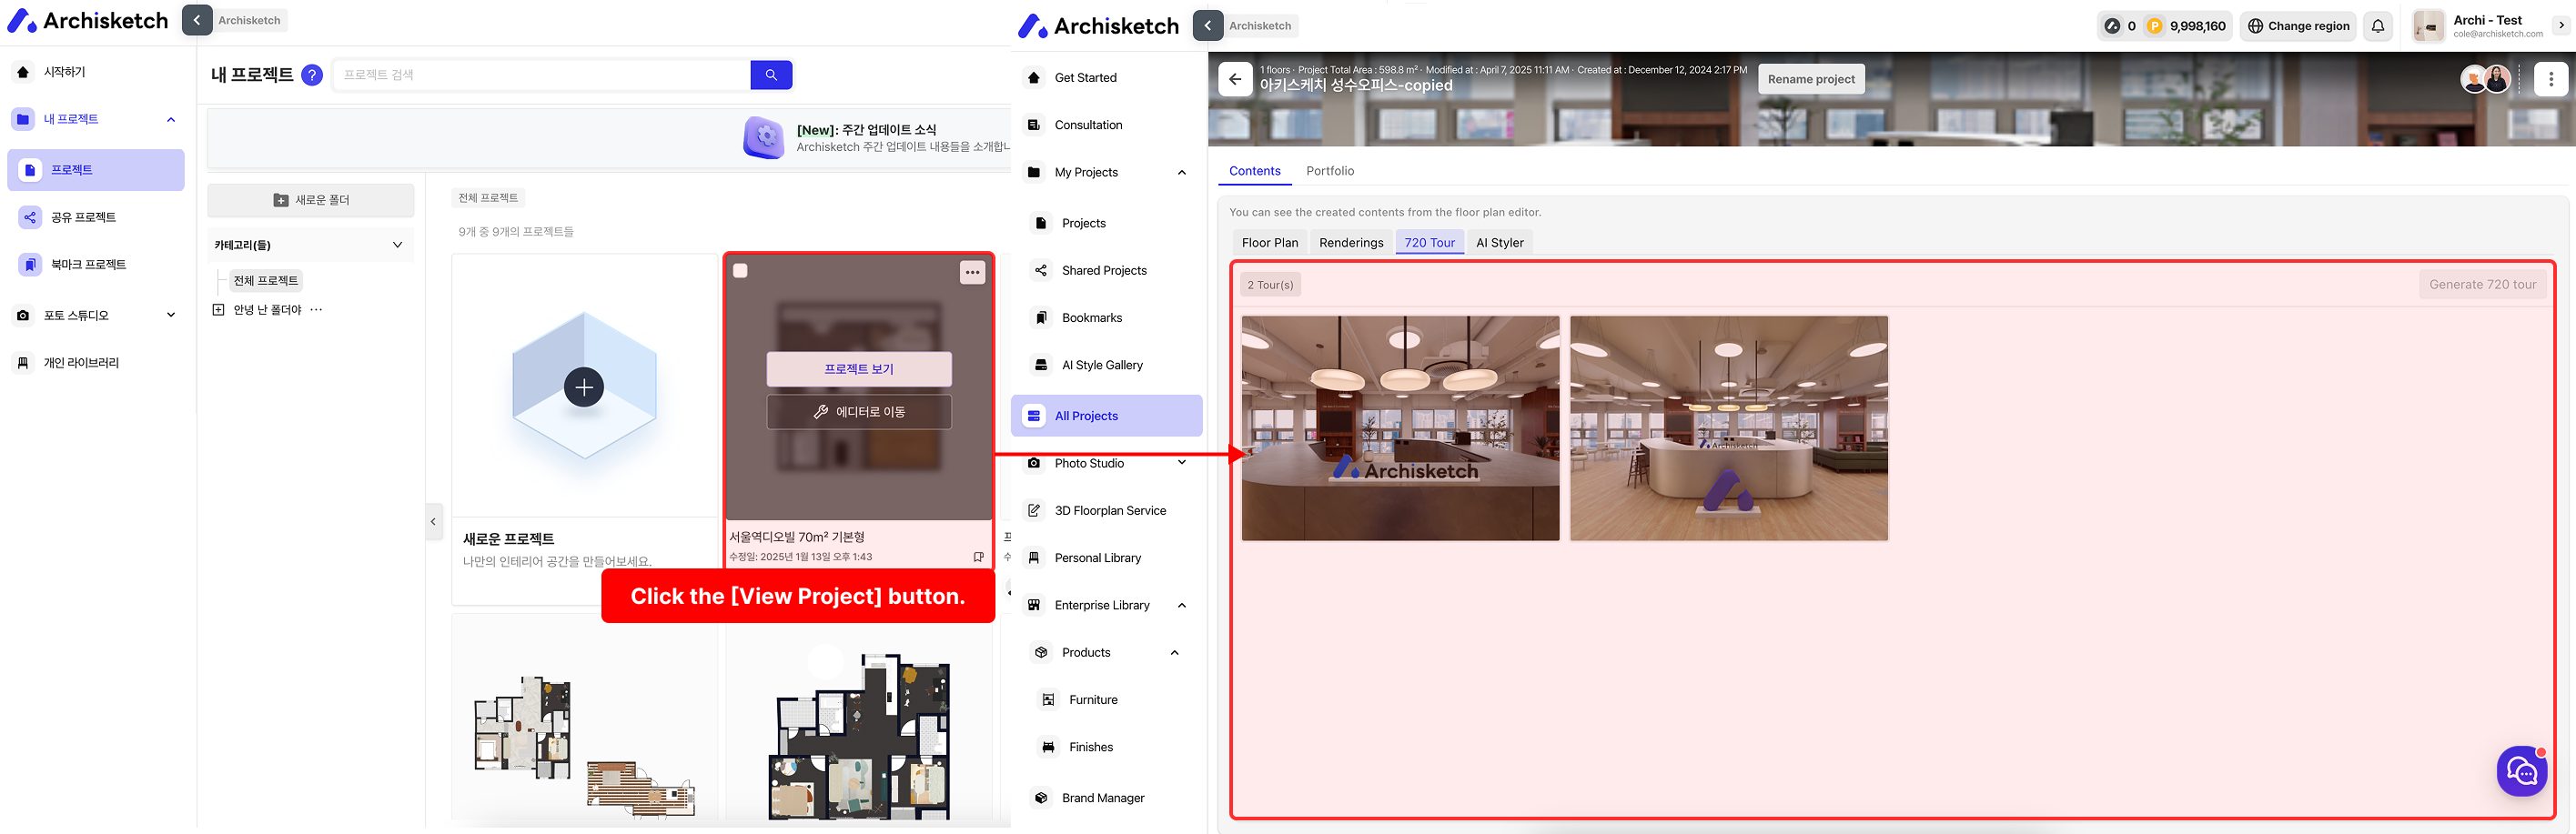Image resolution: width=2576 pixels, height=834 pixels.
Task: Click 새로운 폴더 button
Action: point(311,200)
